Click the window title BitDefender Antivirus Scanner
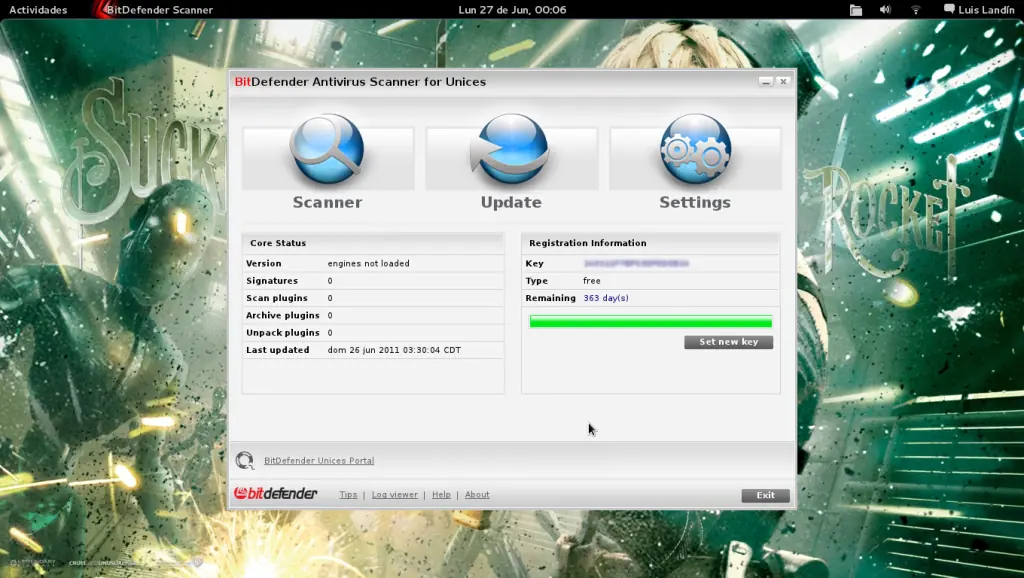Screen dimensions: 1024x578 [360, 82]
